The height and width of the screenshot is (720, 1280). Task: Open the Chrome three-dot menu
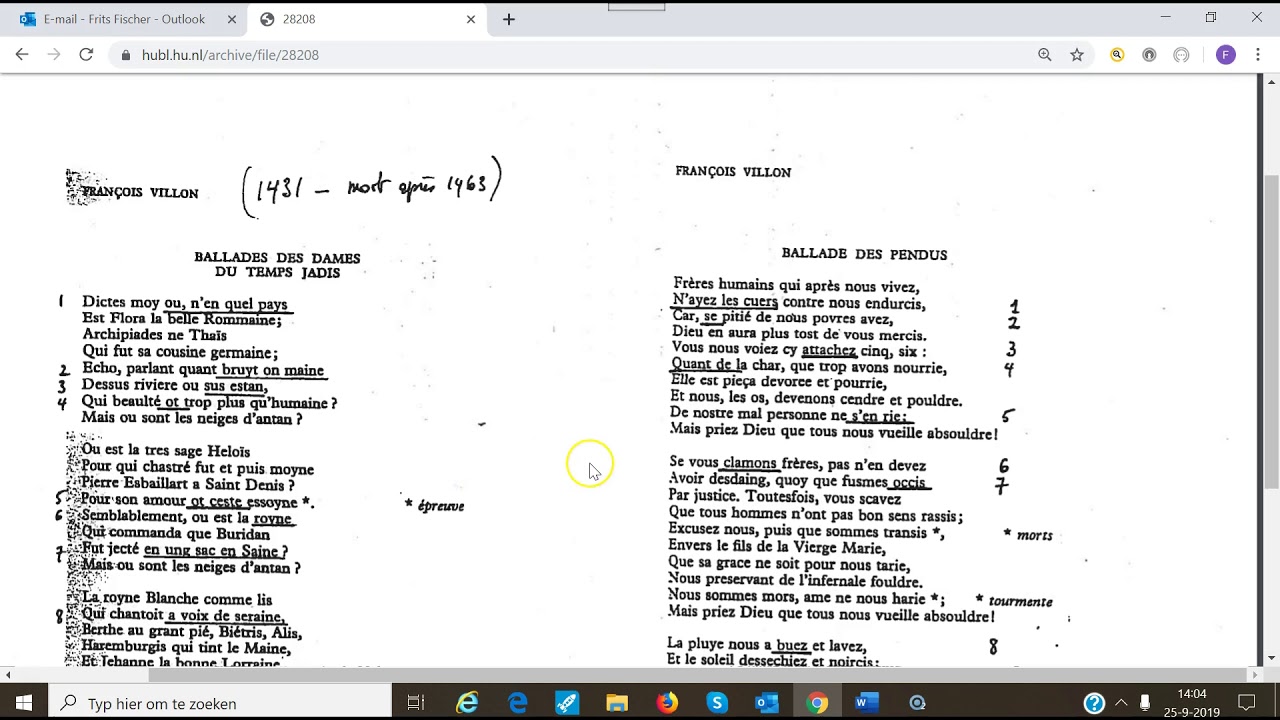[1258, 55]
